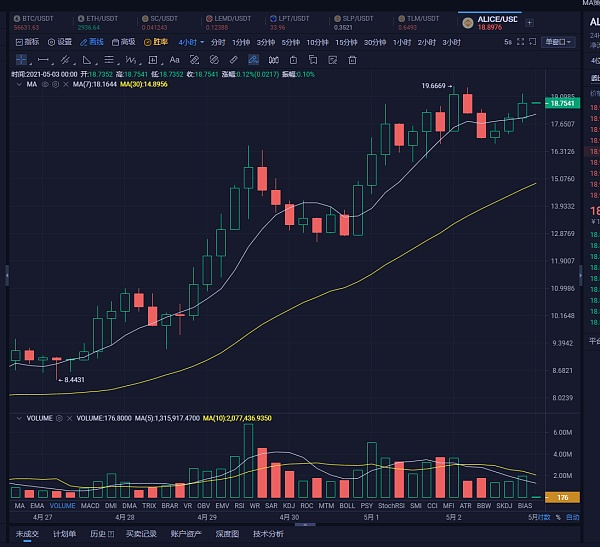
Task: Open the 单窗口 layout dropdown
Action: point(558,42)
